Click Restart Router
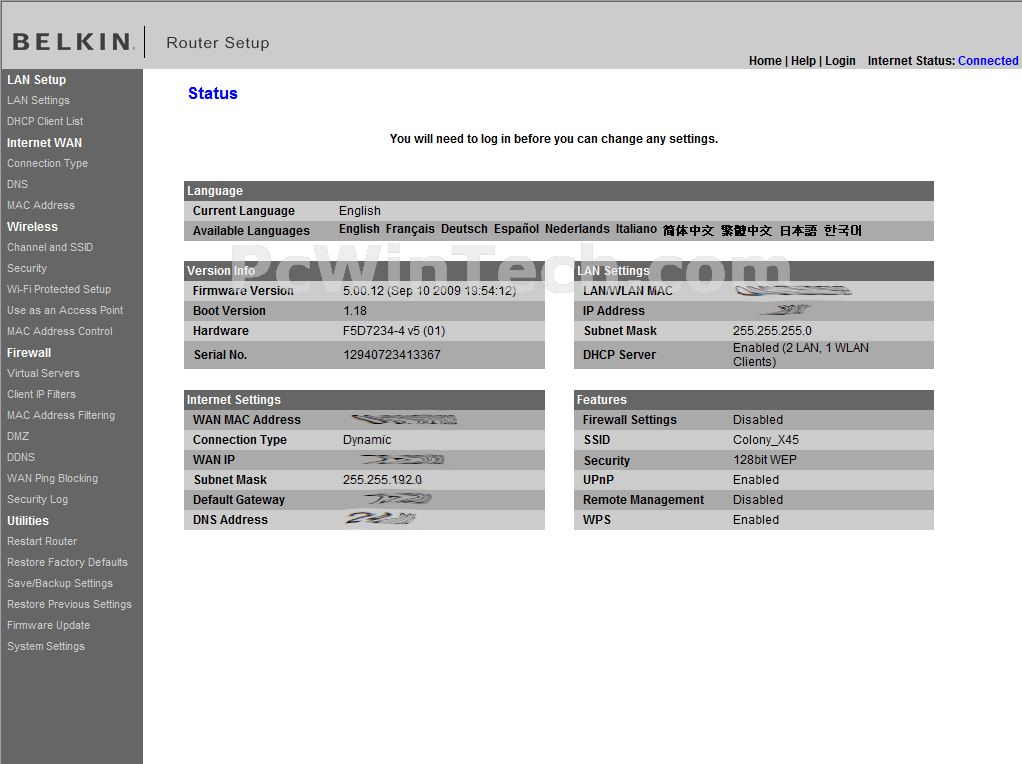1022x764 pixels. coord(42,542)
